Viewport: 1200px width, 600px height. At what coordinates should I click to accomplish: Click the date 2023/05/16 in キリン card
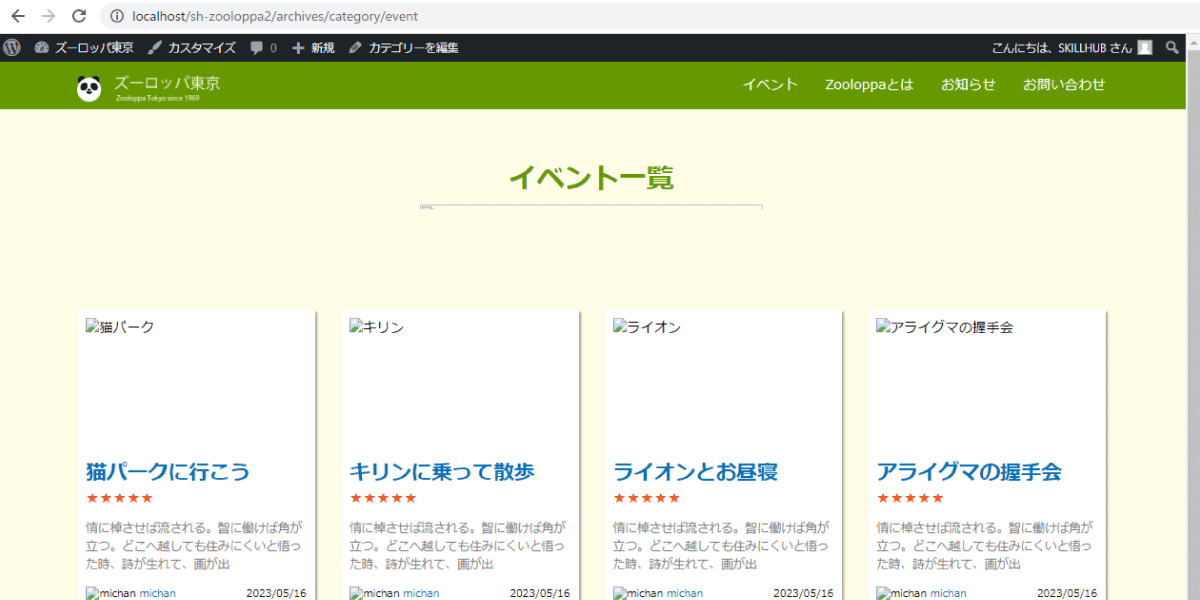pos(540,593)
